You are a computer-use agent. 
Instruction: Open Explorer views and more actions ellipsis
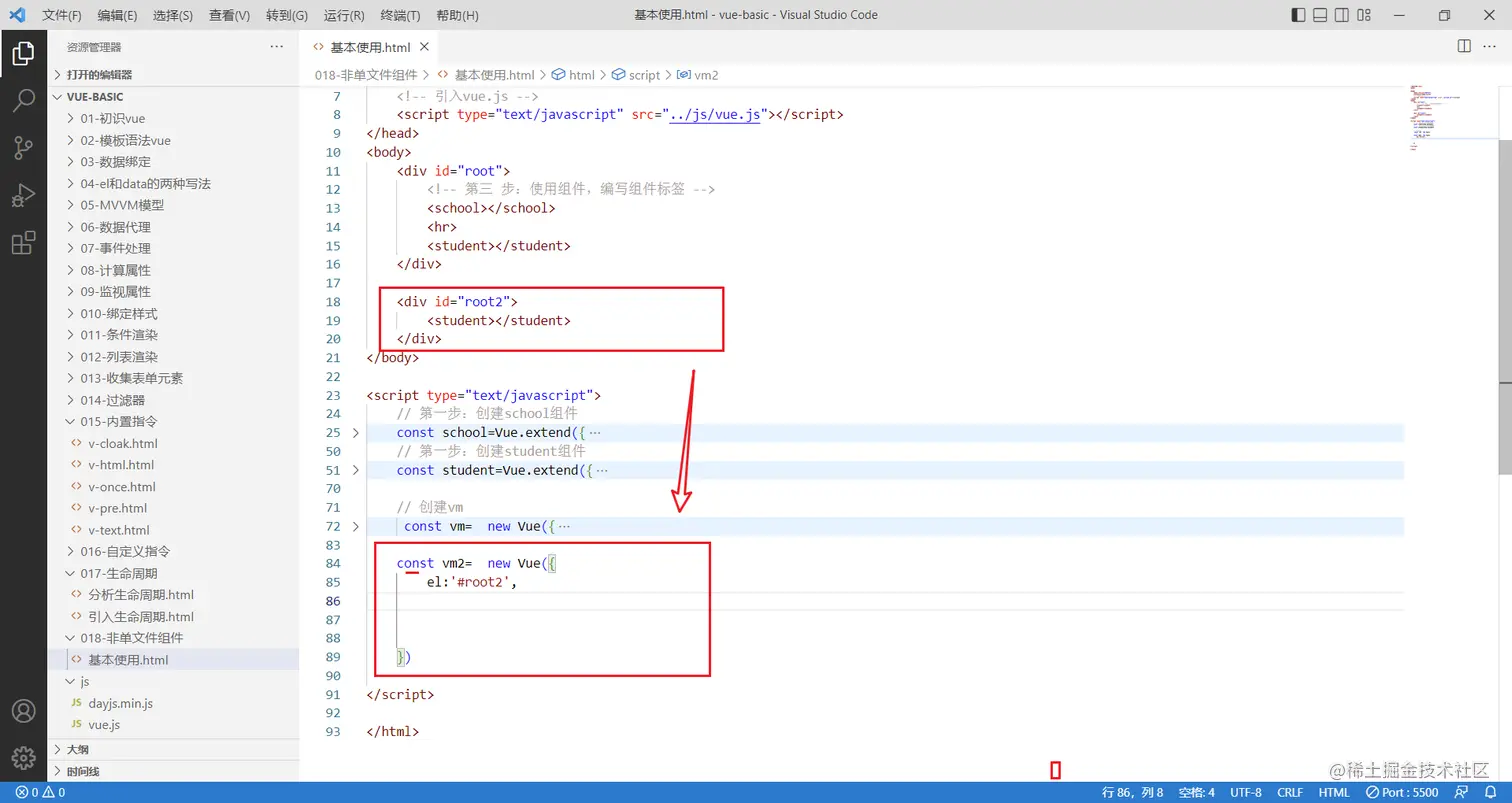[x=277, y=47]
